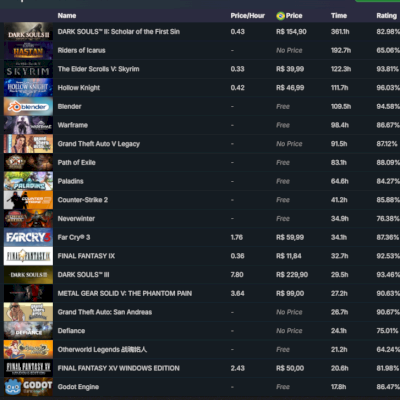The height and width of the screenshot is (400, 400).
Task: Open the Neverwinter title link
Action: (76, 218)
